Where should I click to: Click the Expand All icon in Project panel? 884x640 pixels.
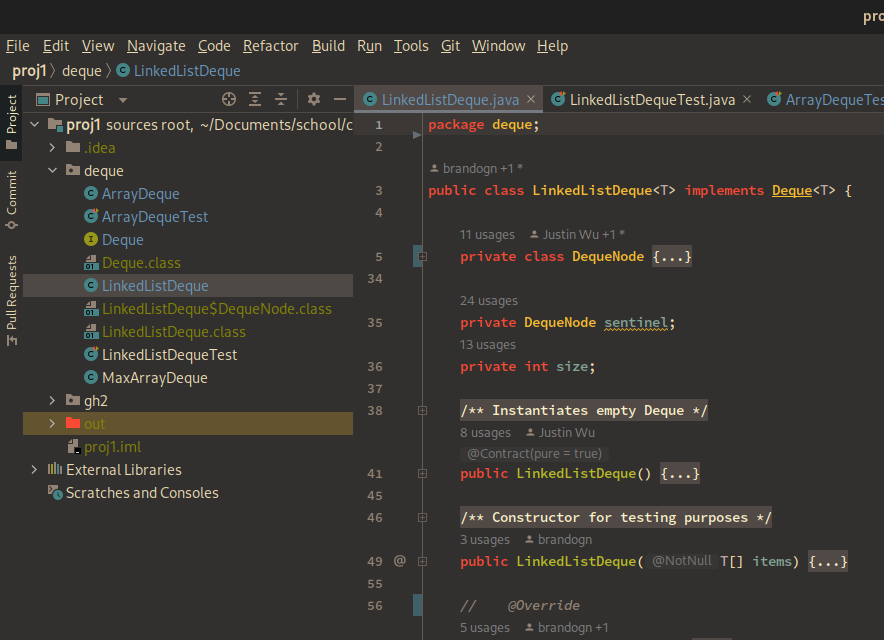[255, 99]
